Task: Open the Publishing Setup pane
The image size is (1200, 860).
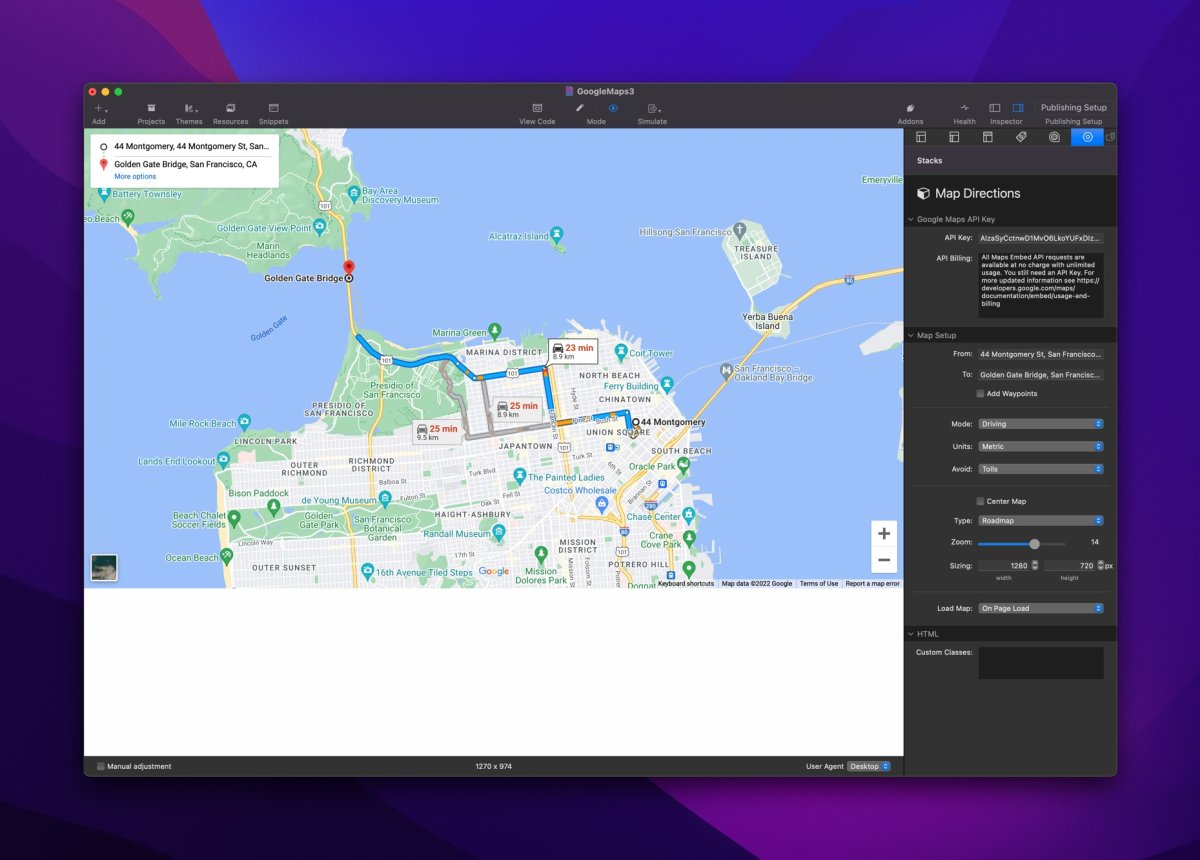Action: [x=1073, y=107]
